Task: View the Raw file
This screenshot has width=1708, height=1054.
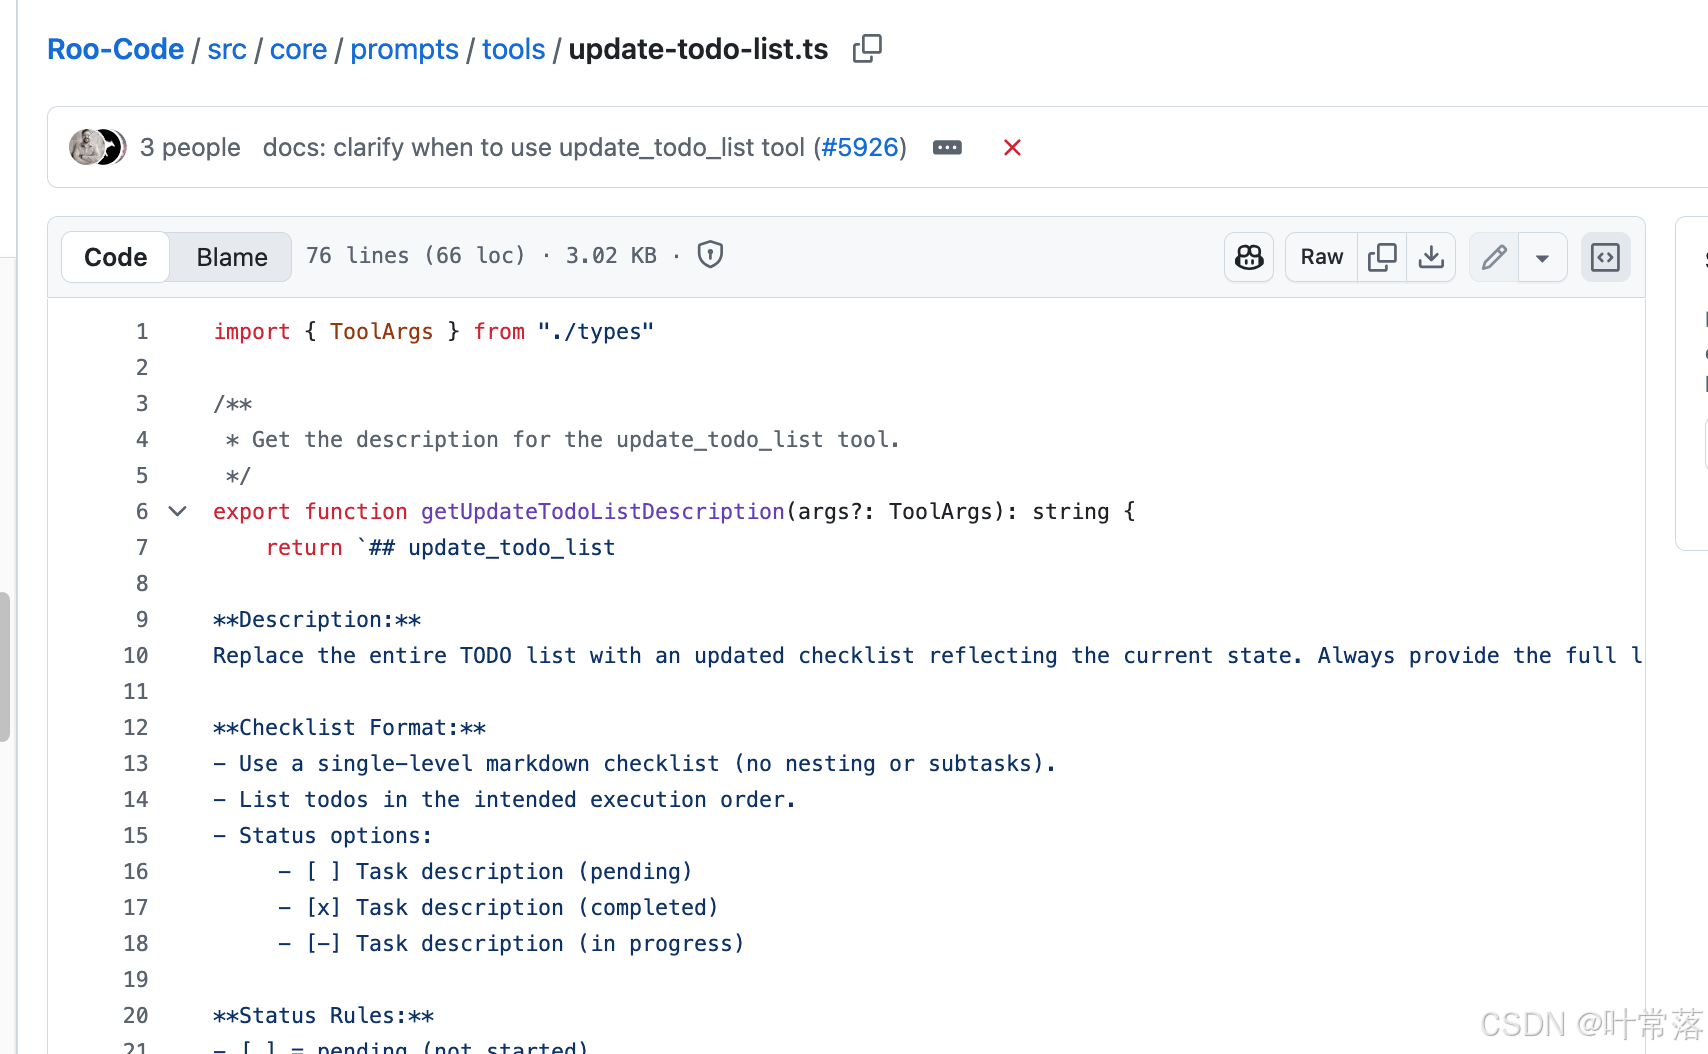Action: [1320, 257]
